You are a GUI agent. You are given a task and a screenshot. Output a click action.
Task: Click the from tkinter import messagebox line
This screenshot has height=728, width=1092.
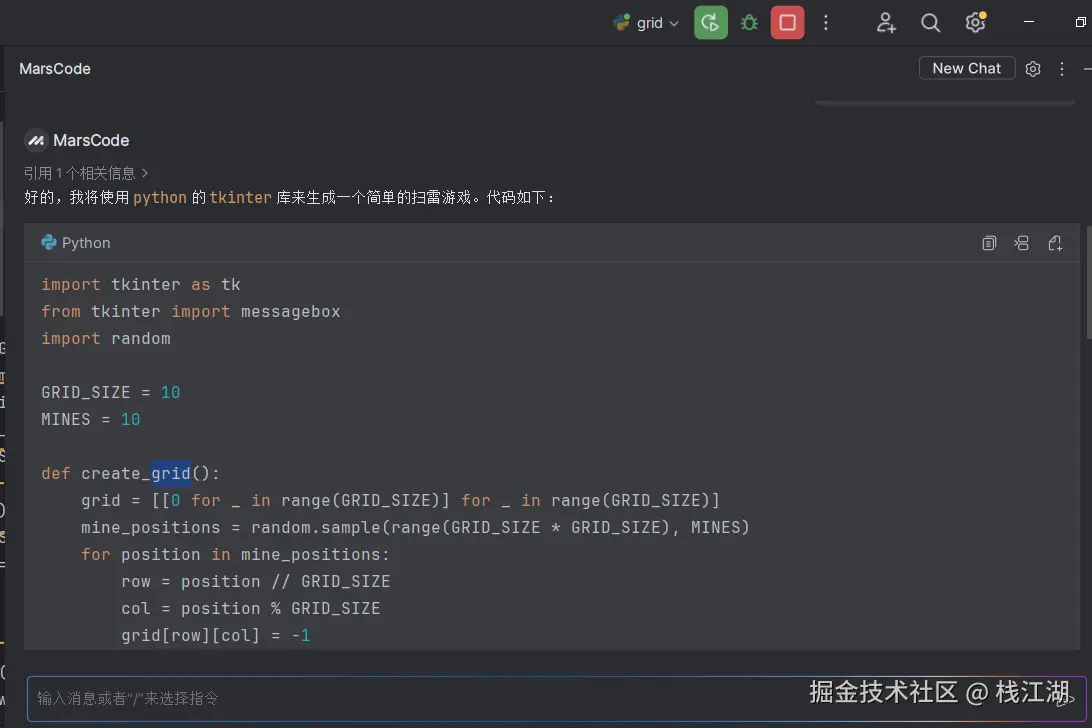pos(191,311)
